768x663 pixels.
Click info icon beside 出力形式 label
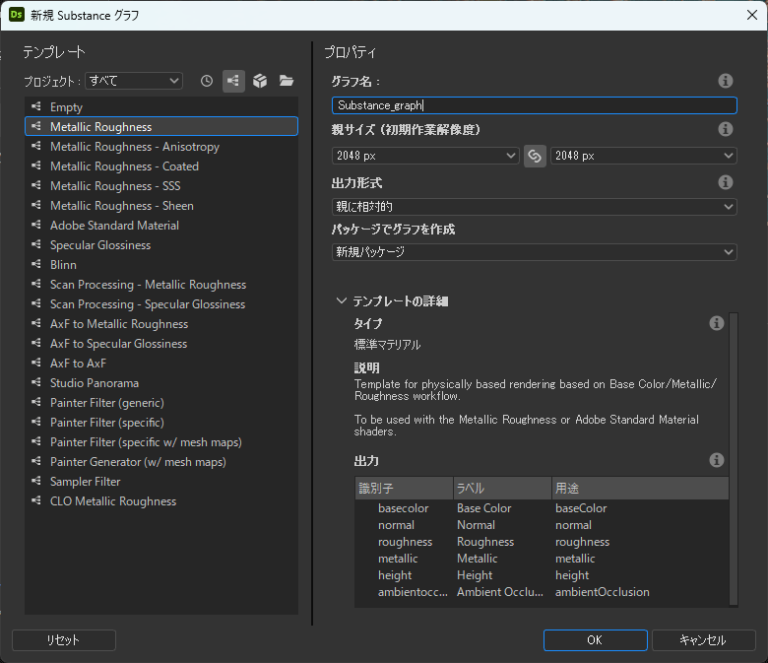tap(726, 182)
